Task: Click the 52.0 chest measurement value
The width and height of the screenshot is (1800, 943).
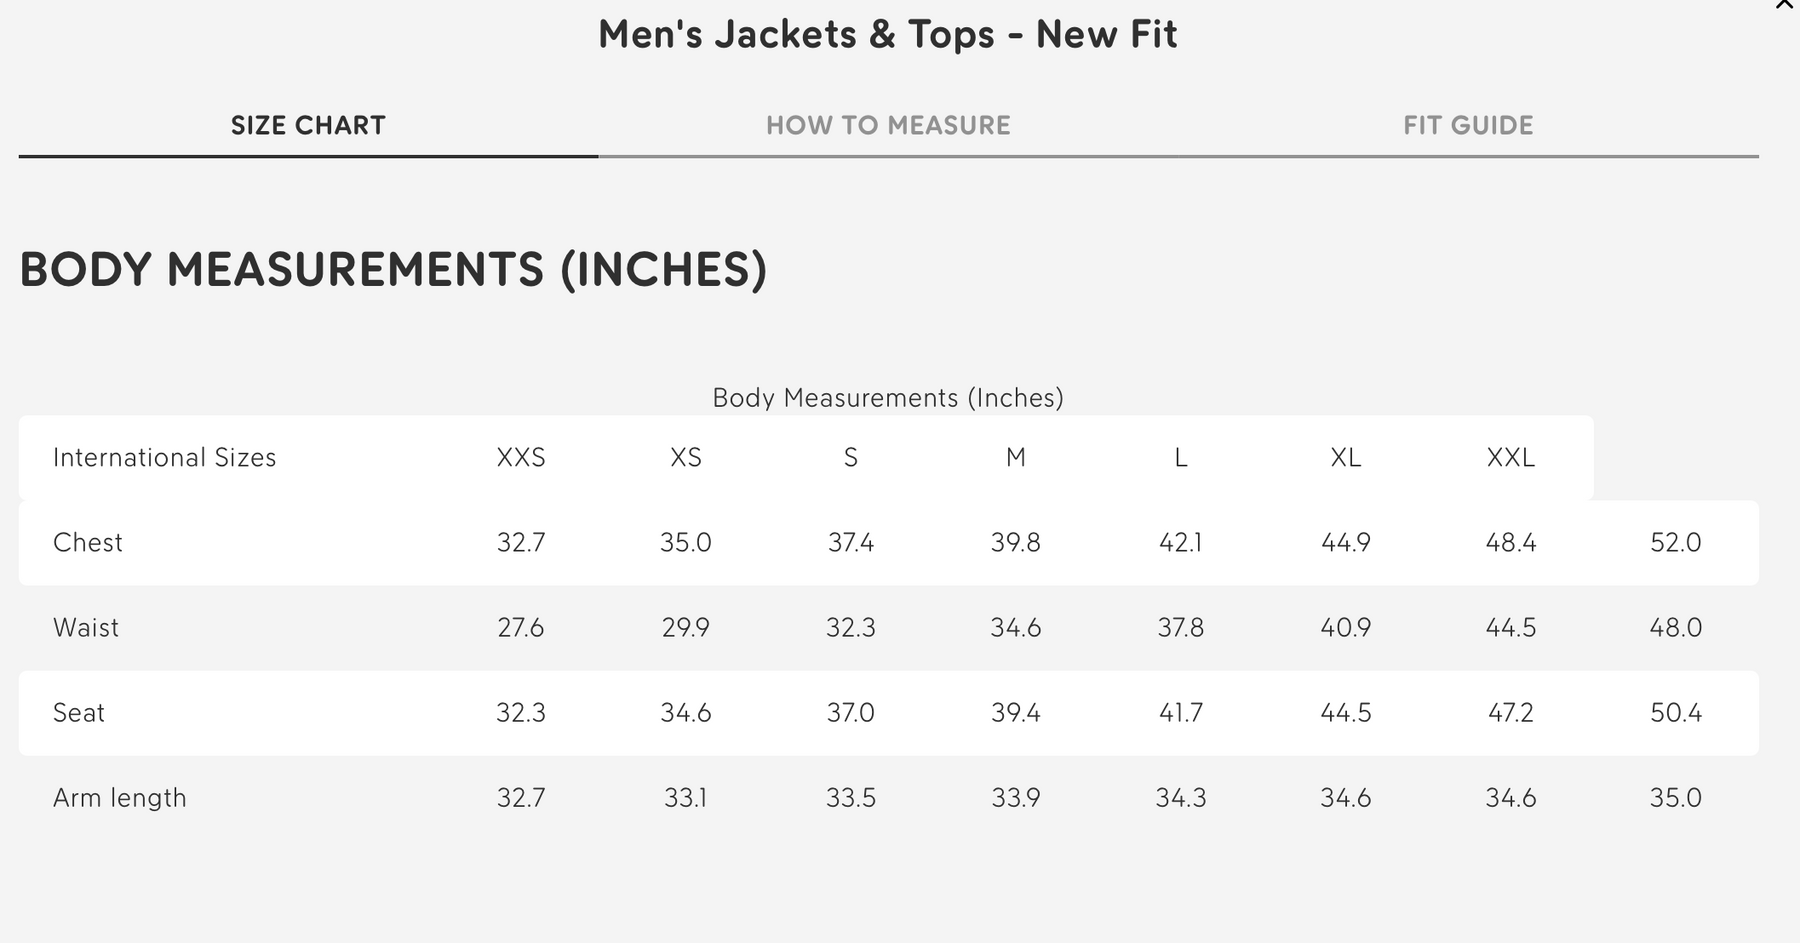Action: click(1675, 543)
